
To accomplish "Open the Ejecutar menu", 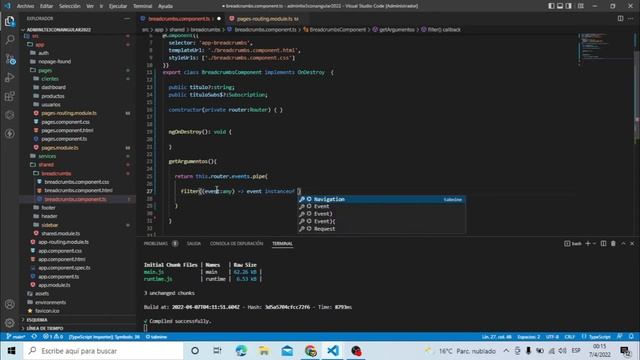I will click(118, 6).
